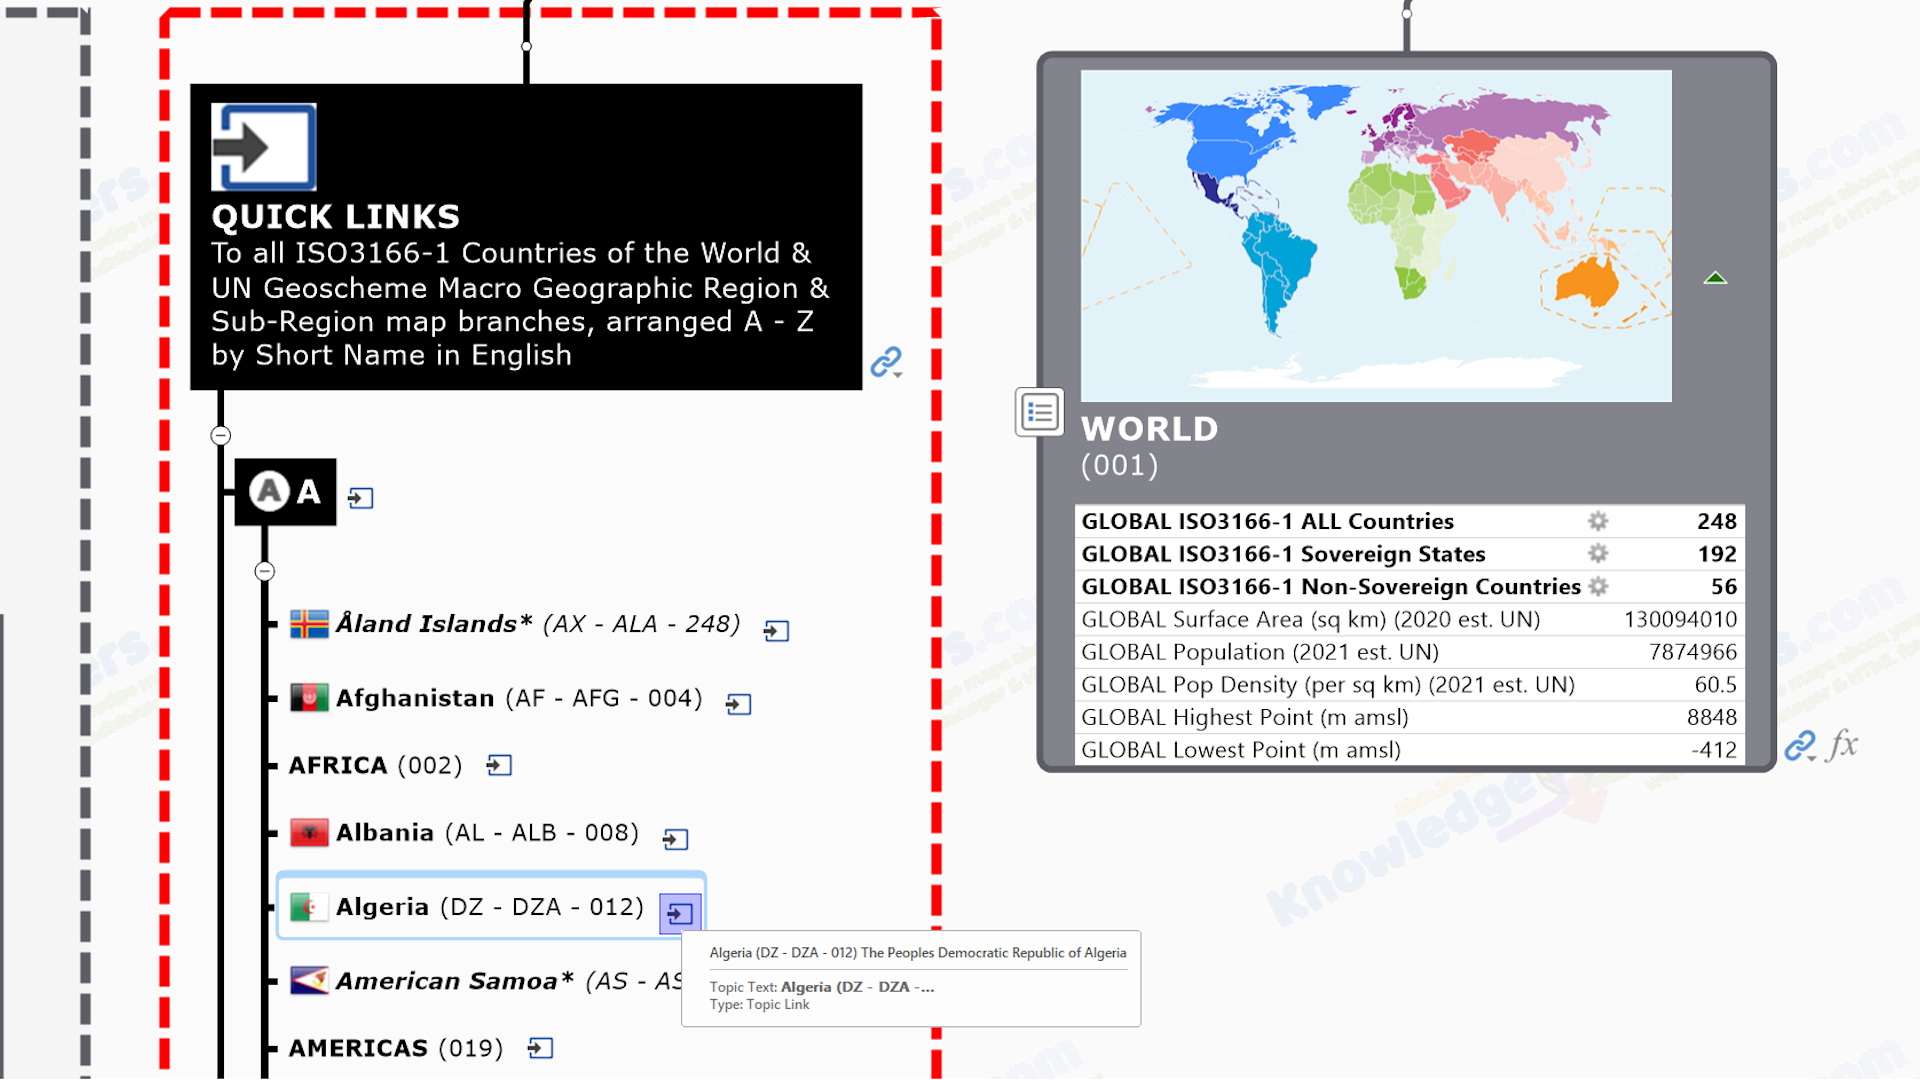The width and height of the screenshot is (1920, 1080).
Task: Click the value 192 for Sovereign States
Action: tap(1717, 554)
